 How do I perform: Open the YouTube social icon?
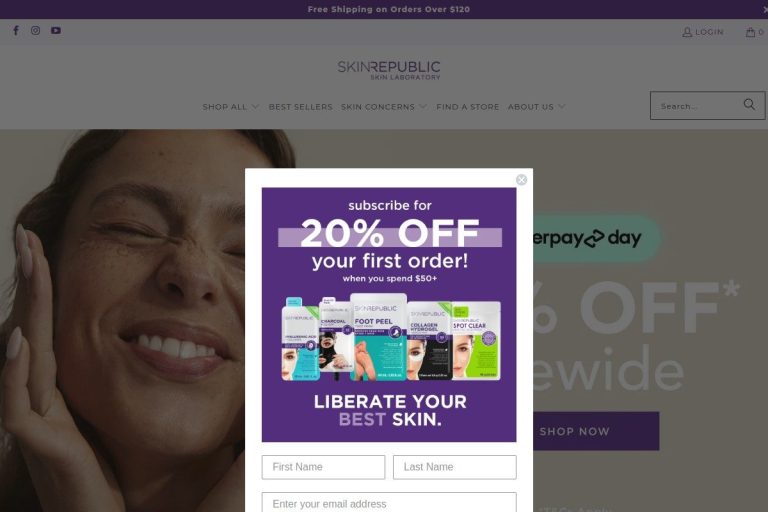tap(56, 30)
